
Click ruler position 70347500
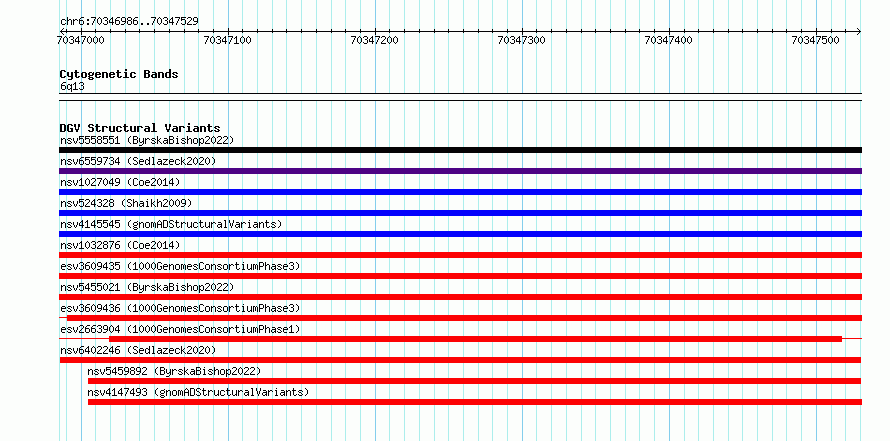pos(816,40)
